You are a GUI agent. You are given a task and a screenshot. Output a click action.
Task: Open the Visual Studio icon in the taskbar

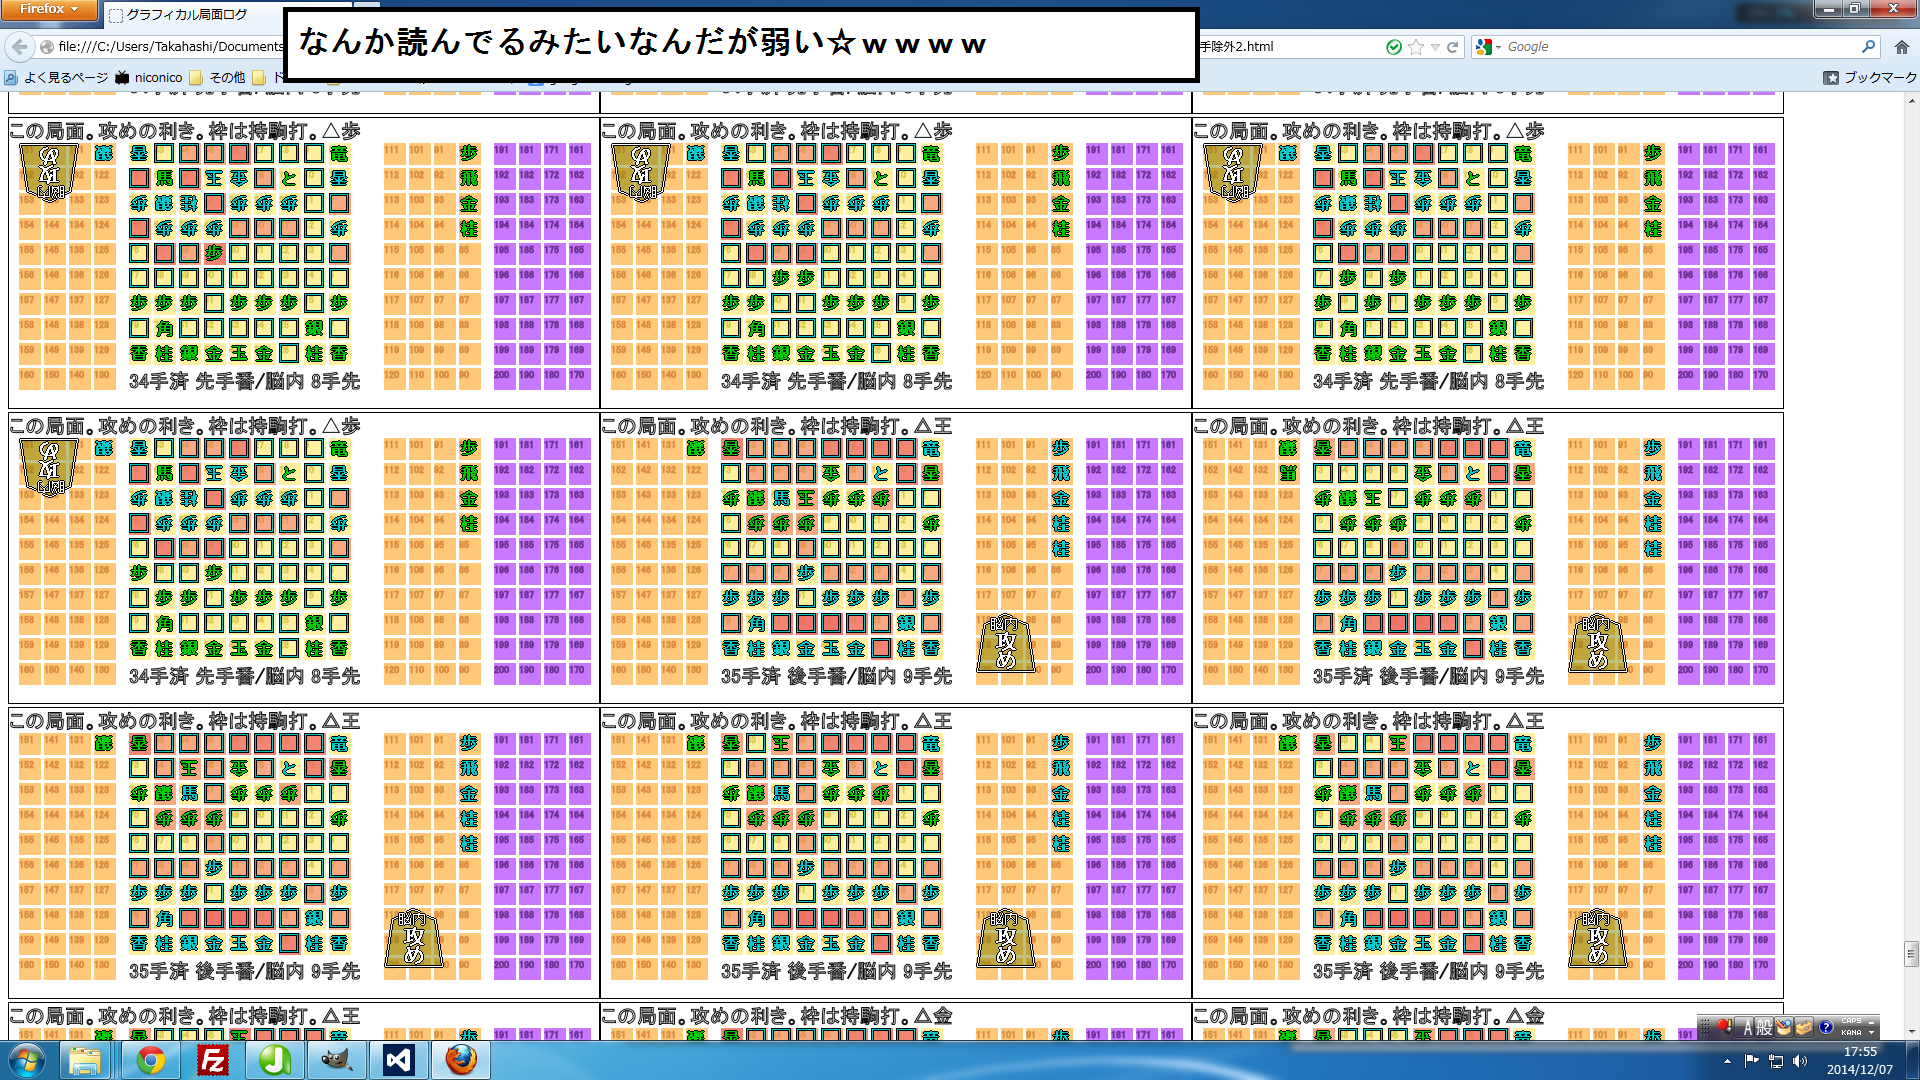click(398, 1059)
